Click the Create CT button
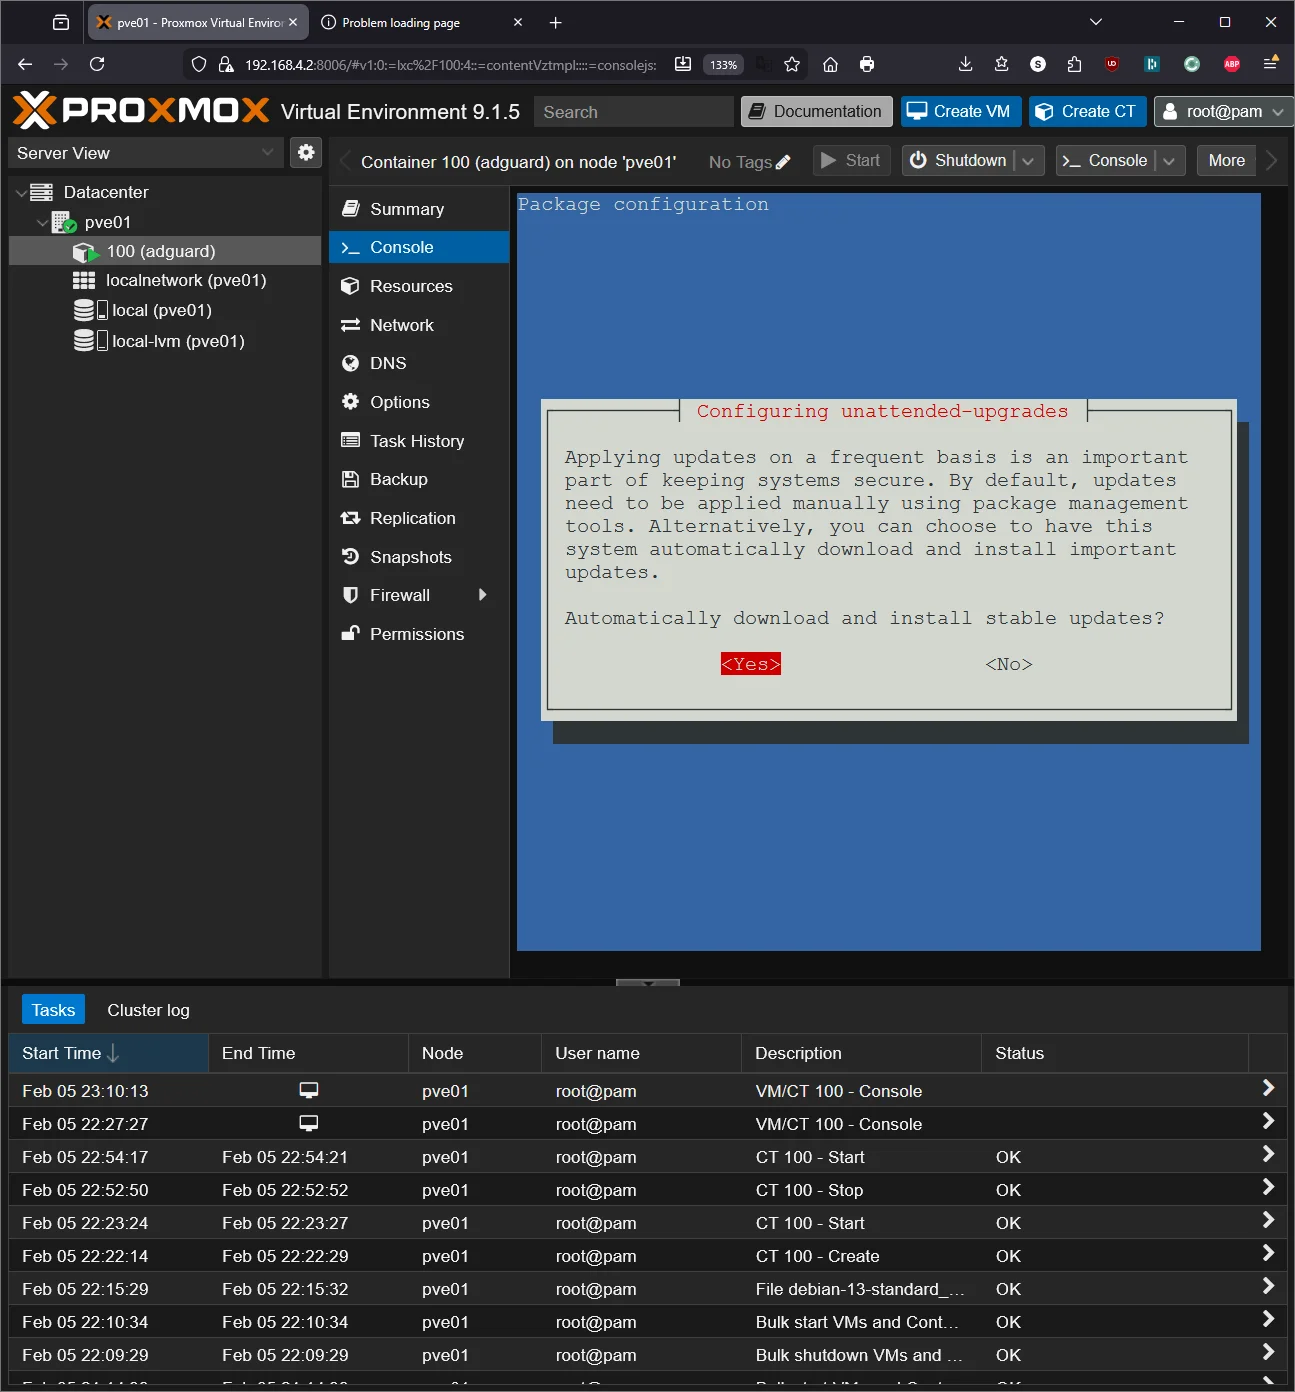The width and height of the screenshot is (1295, 1392). [1087, 111]
